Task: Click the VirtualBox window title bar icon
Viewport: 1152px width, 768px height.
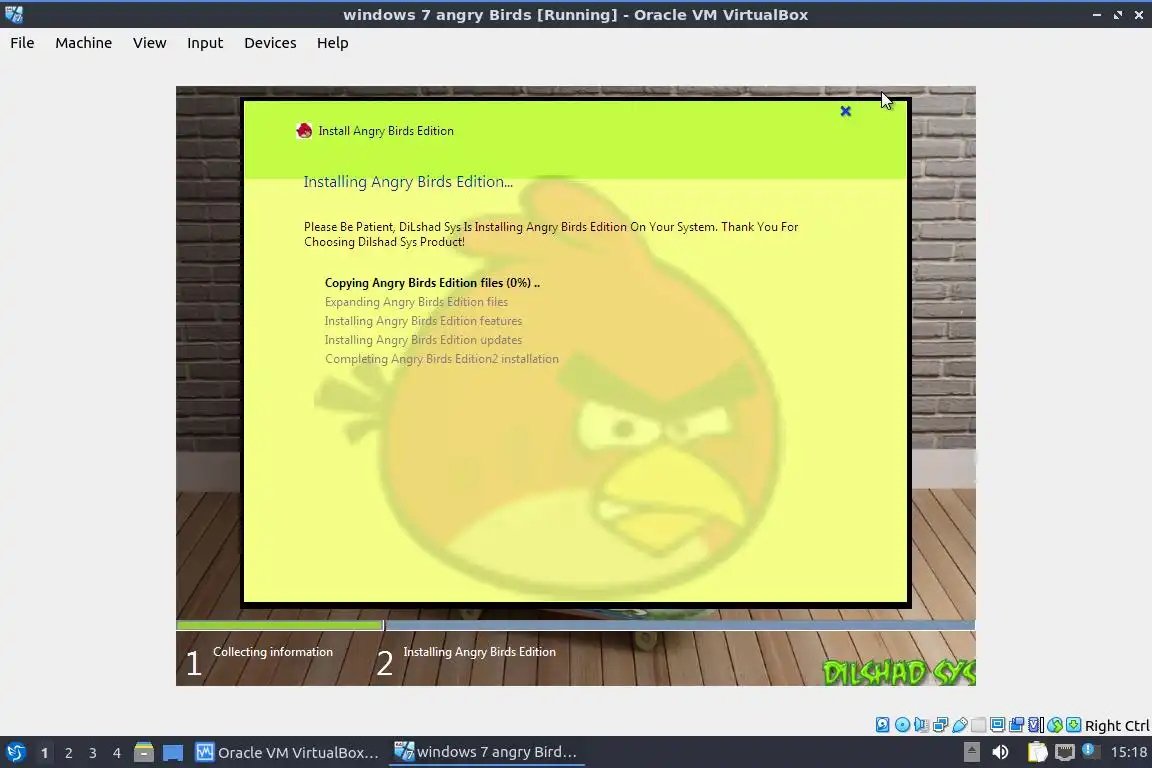Action: (13, 14)
